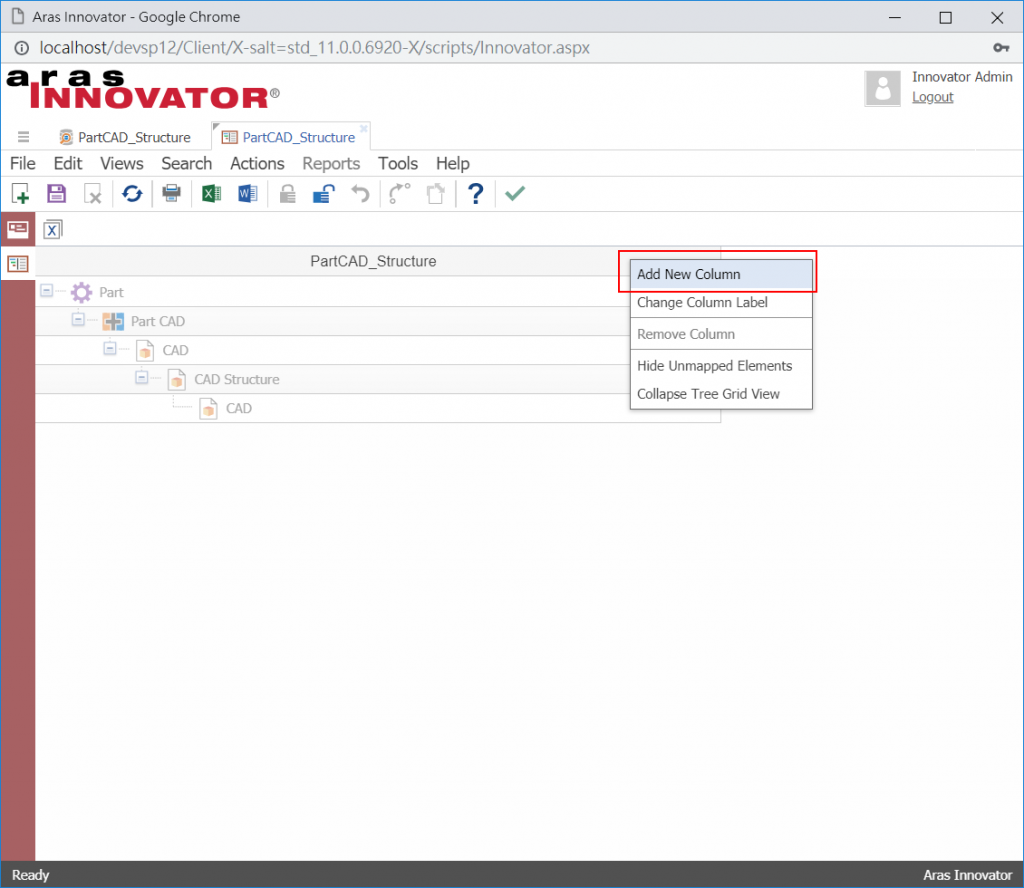Click the Undo arrow toolbar icon

click(x=360, y=193)
